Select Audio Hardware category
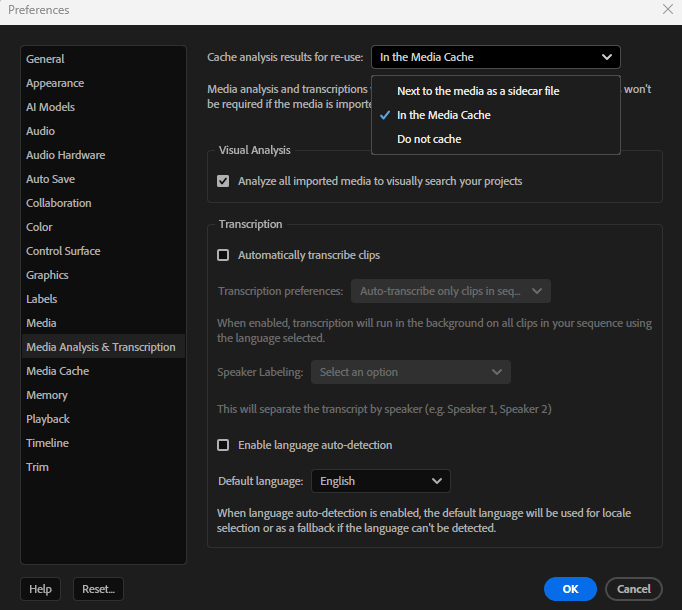The image size is (682, 610). coord(103,155)
